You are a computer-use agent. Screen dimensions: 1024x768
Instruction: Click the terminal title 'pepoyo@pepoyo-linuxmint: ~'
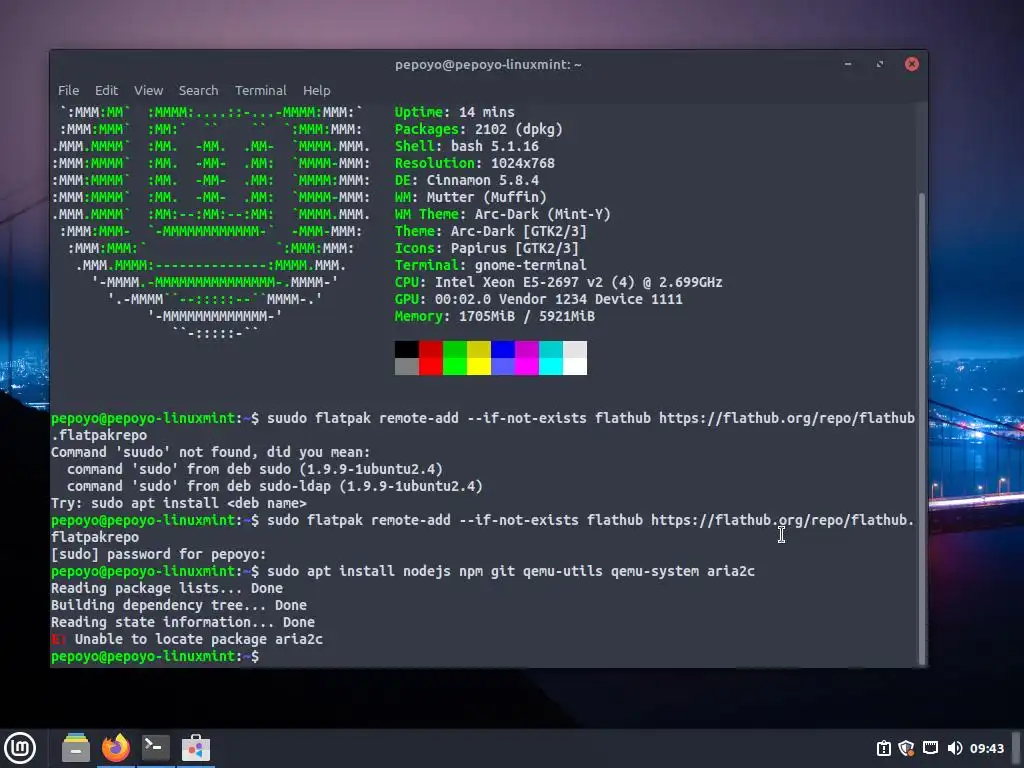click(488, 64)
